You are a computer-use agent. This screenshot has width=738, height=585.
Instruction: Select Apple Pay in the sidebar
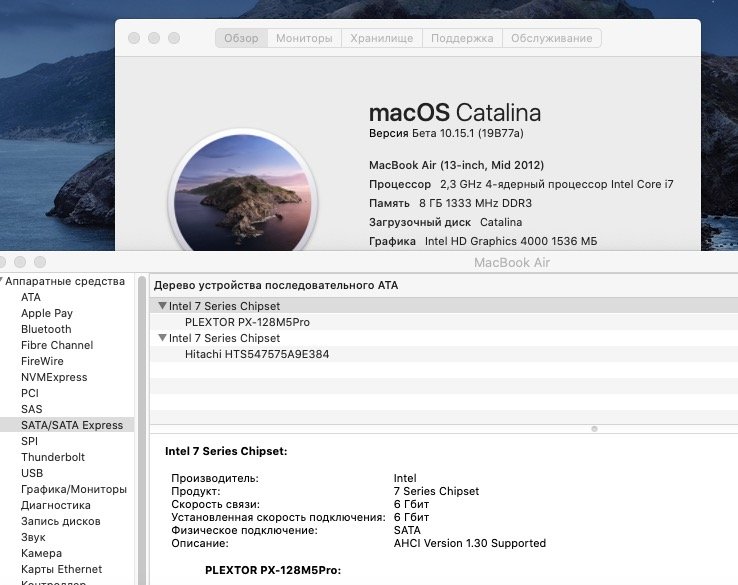47,313
